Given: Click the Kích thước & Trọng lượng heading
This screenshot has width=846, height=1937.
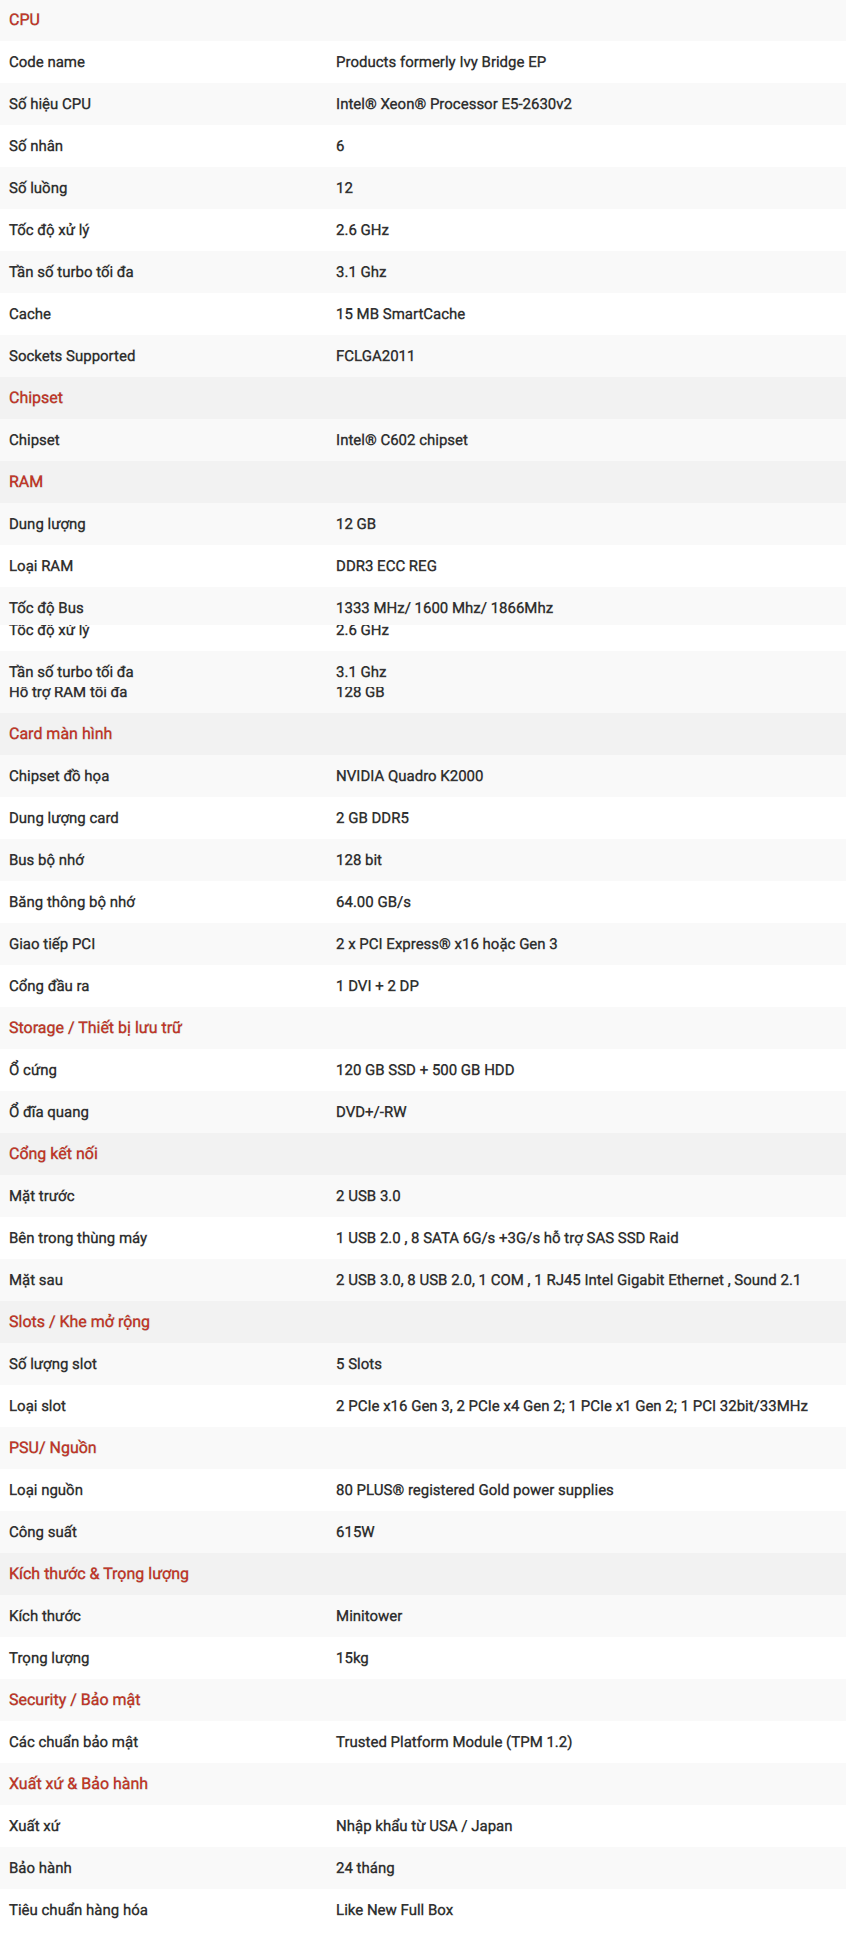Looking at the screenshot, I should coord(99,1574).
